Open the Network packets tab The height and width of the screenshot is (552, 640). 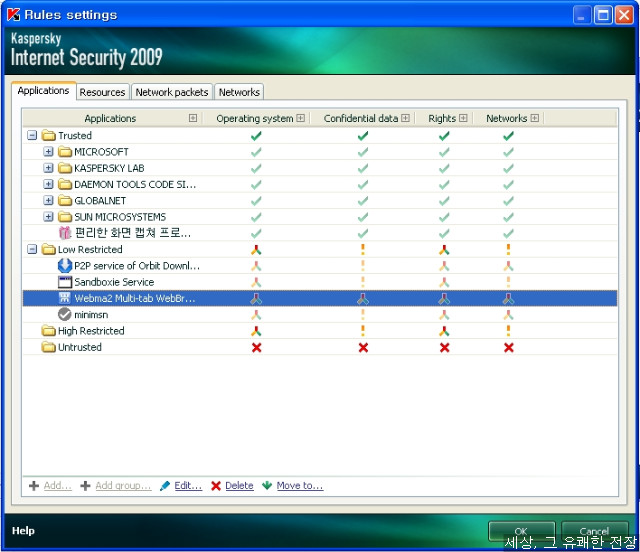(172, 92)
